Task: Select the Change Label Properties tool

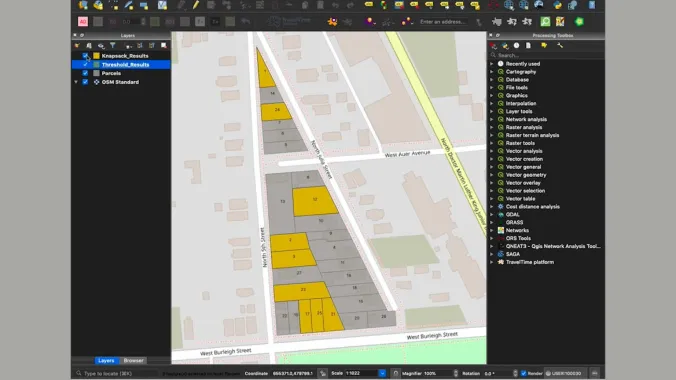Action: pyautogui.click(x=475, y=5)
